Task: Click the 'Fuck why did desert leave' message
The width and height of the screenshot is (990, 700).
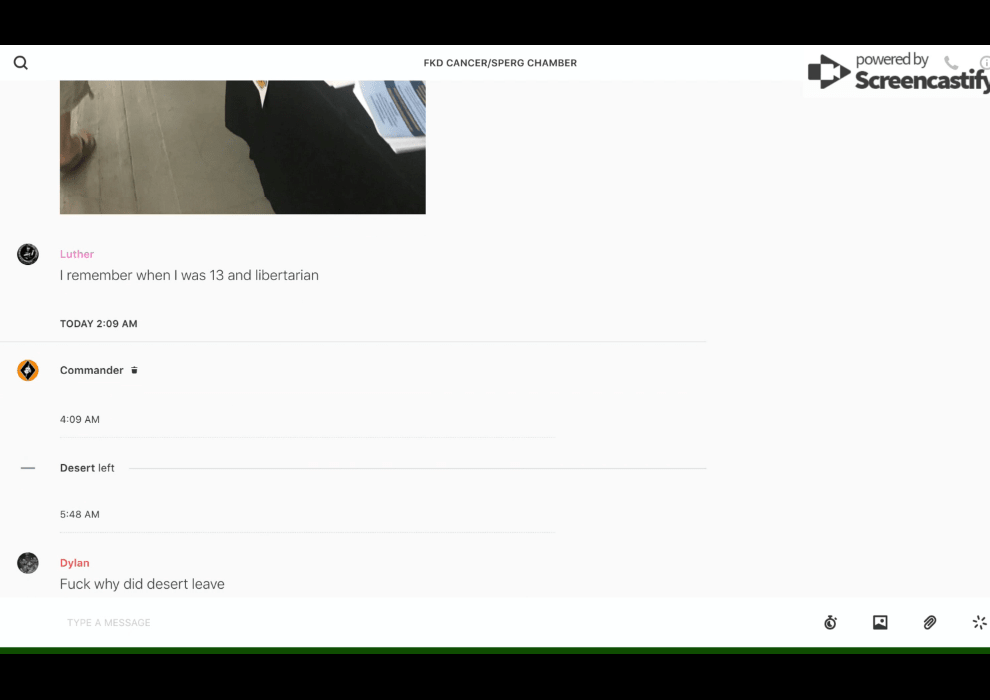Action: 142,584
